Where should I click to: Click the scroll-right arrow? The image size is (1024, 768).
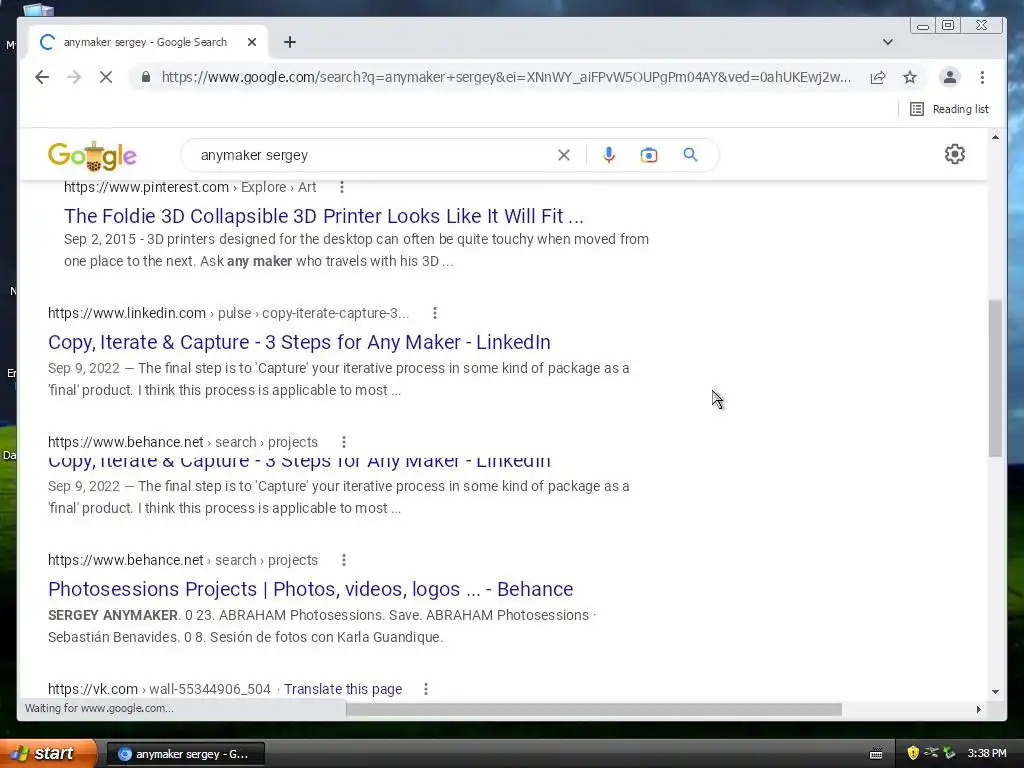coord(978,709)
